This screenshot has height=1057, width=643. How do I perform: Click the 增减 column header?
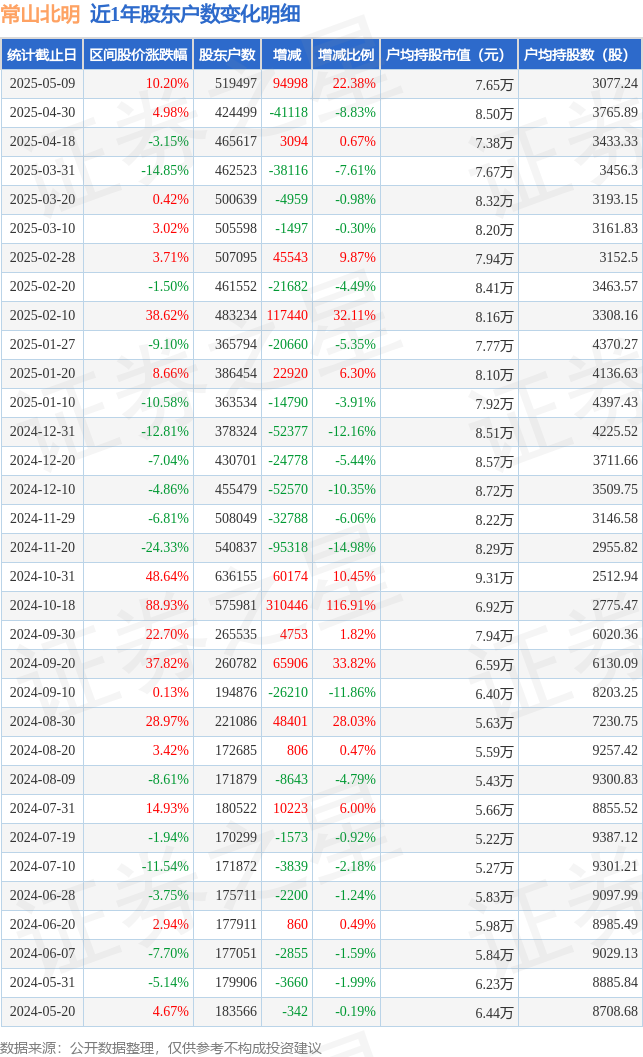pyautogui.click(x=287, y=55)
